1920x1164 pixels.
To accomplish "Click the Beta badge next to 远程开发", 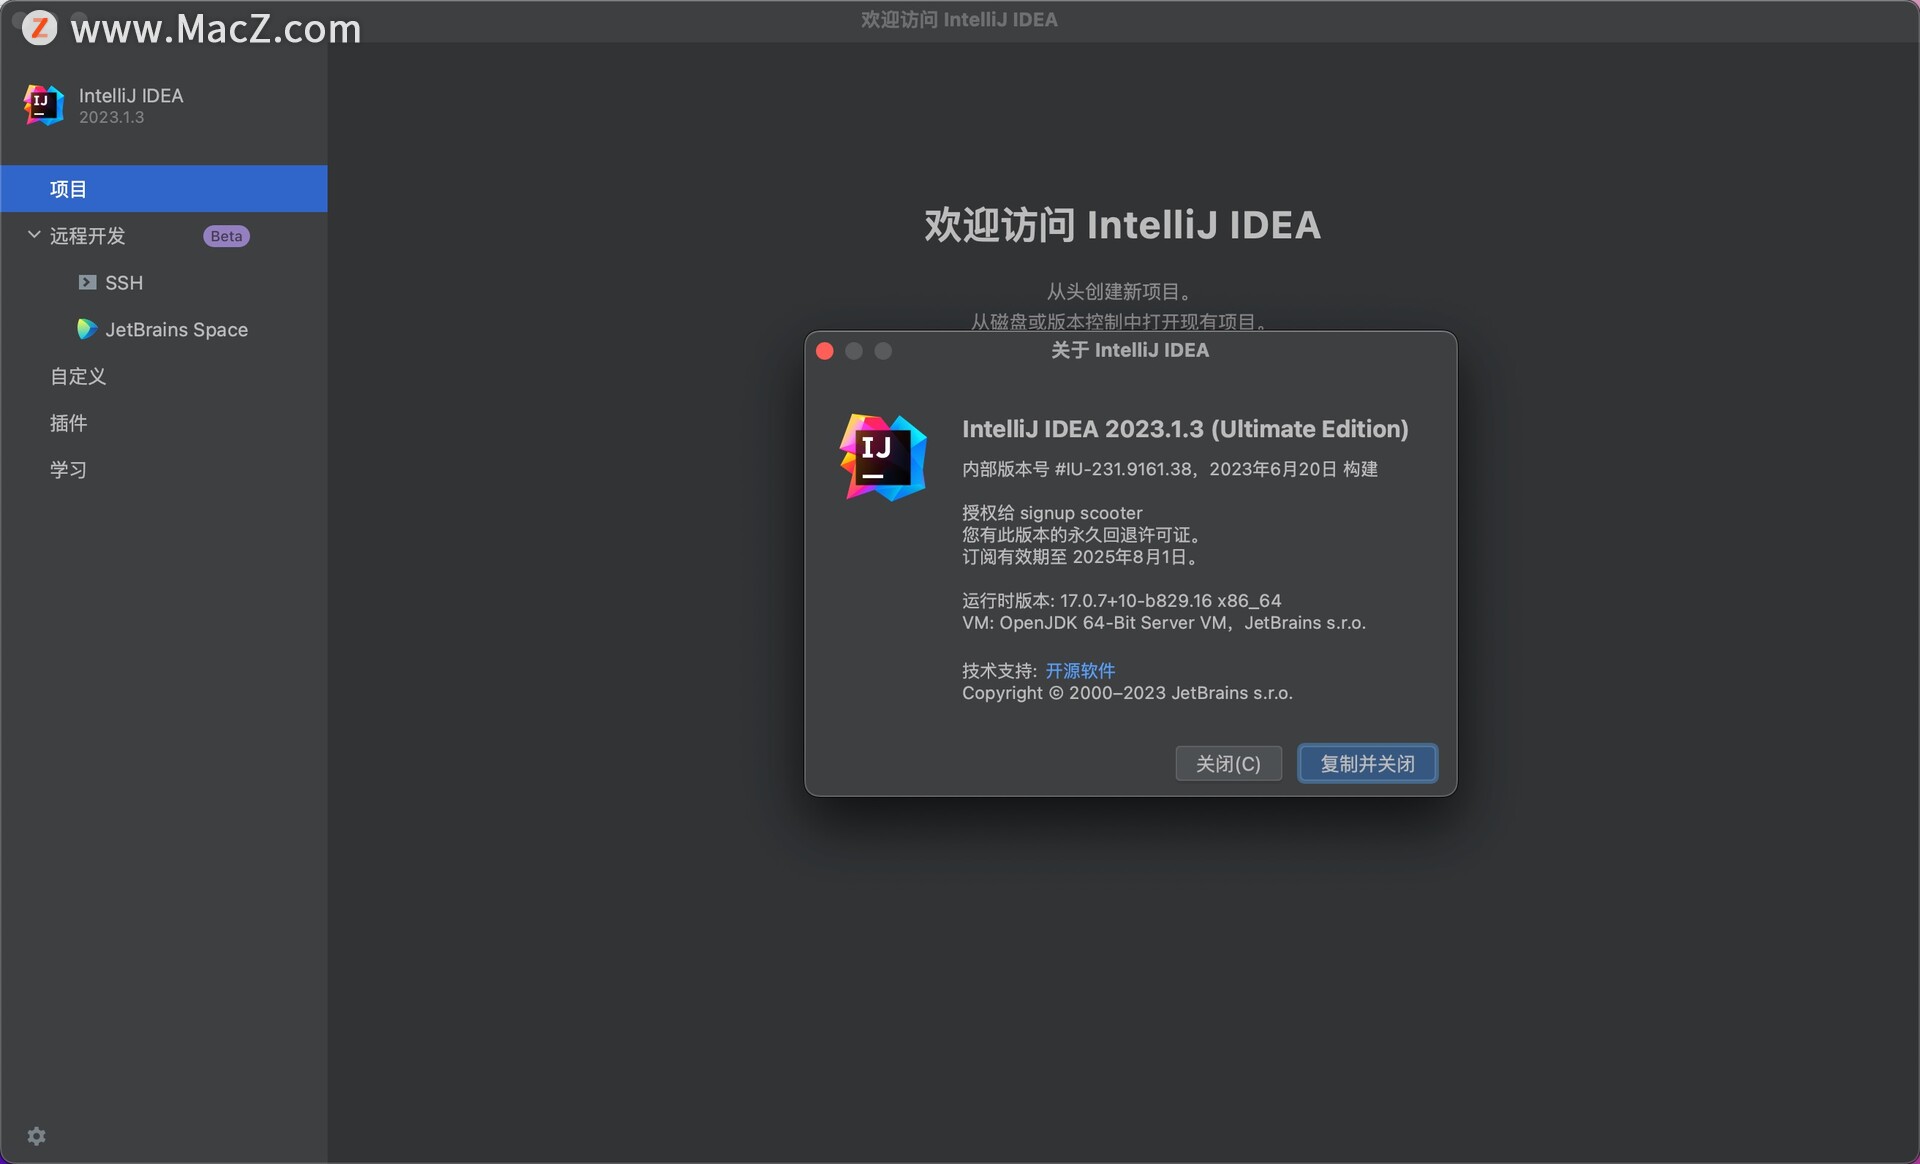I will tap(225, 235).
